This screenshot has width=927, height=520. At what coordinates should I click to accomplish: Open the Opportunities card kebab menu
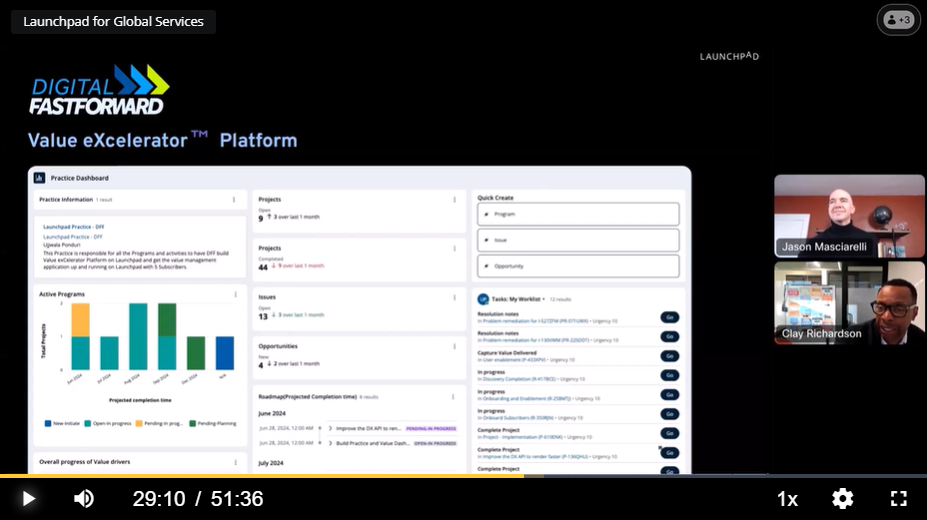[454, 347]
